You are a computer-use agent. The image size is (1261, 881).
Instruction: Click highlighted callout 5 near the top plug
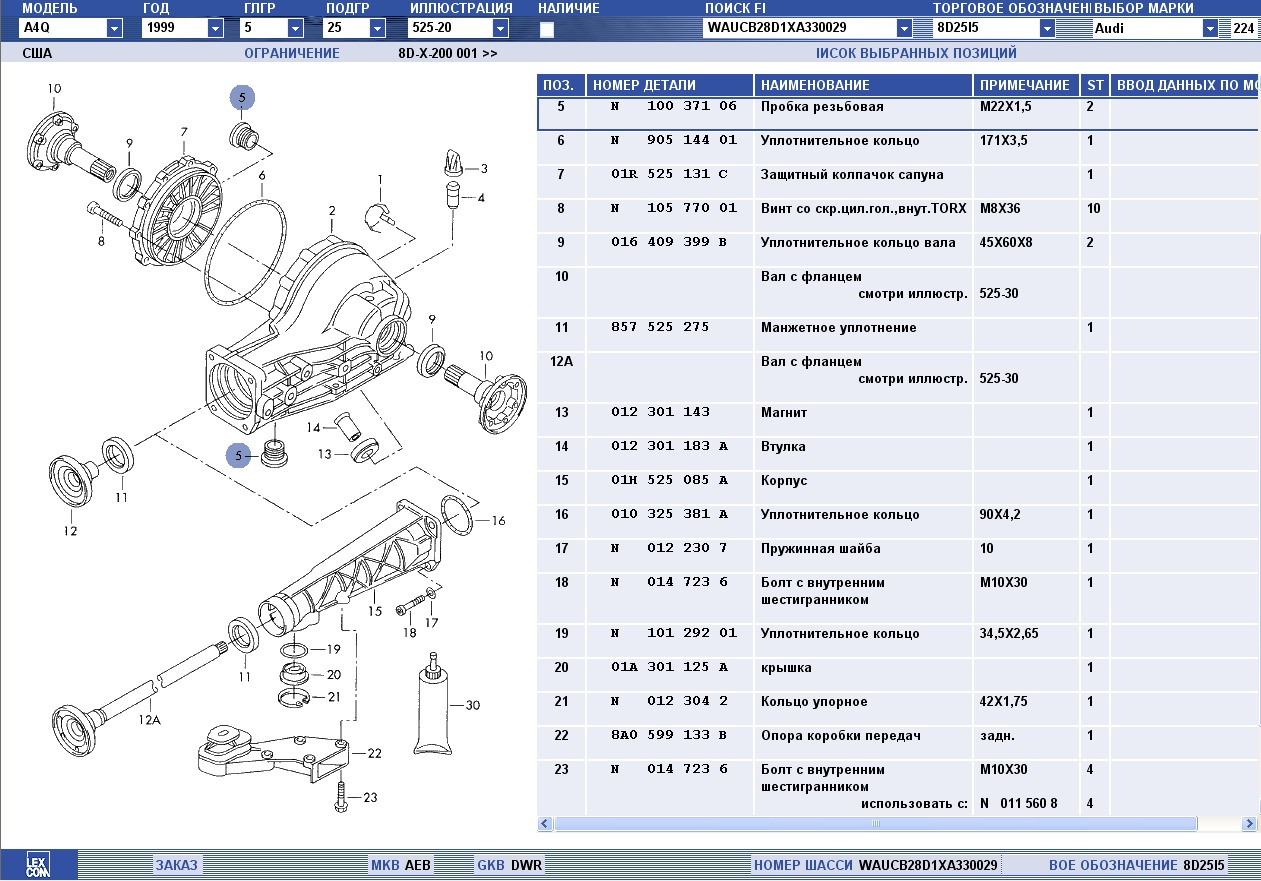[x=243, y=97]
